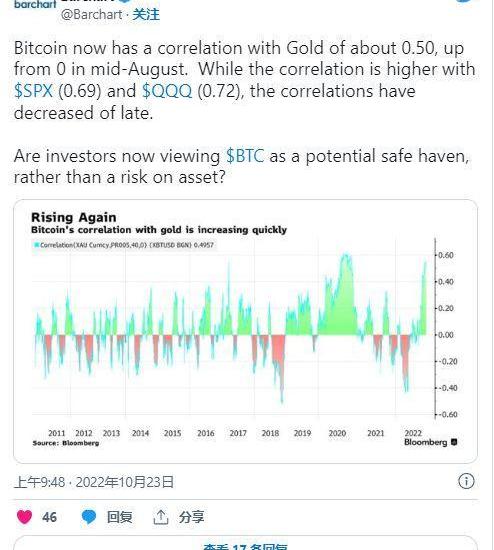Click the 分享 share label

tap(192, 517)
